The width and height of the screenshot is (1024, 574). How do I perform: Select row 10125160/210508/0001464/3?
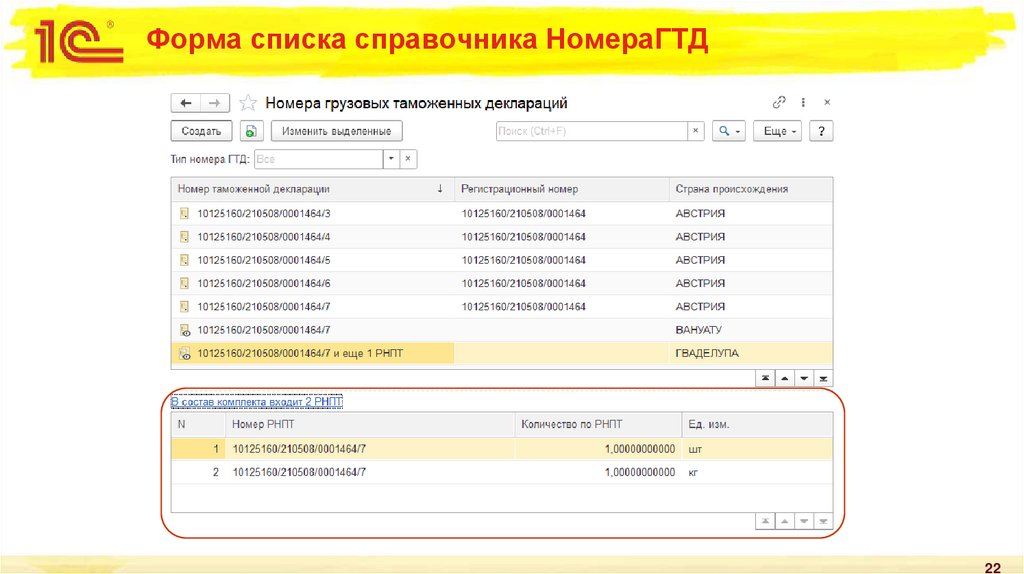tap(502, 214)
